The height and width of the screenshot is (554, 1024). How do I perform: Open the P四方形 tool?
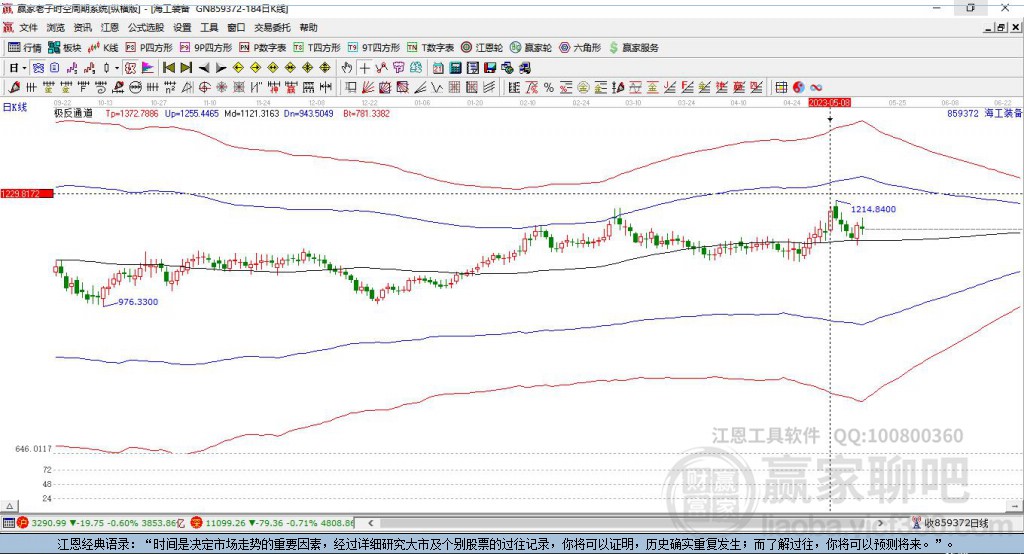pos(149,48)
